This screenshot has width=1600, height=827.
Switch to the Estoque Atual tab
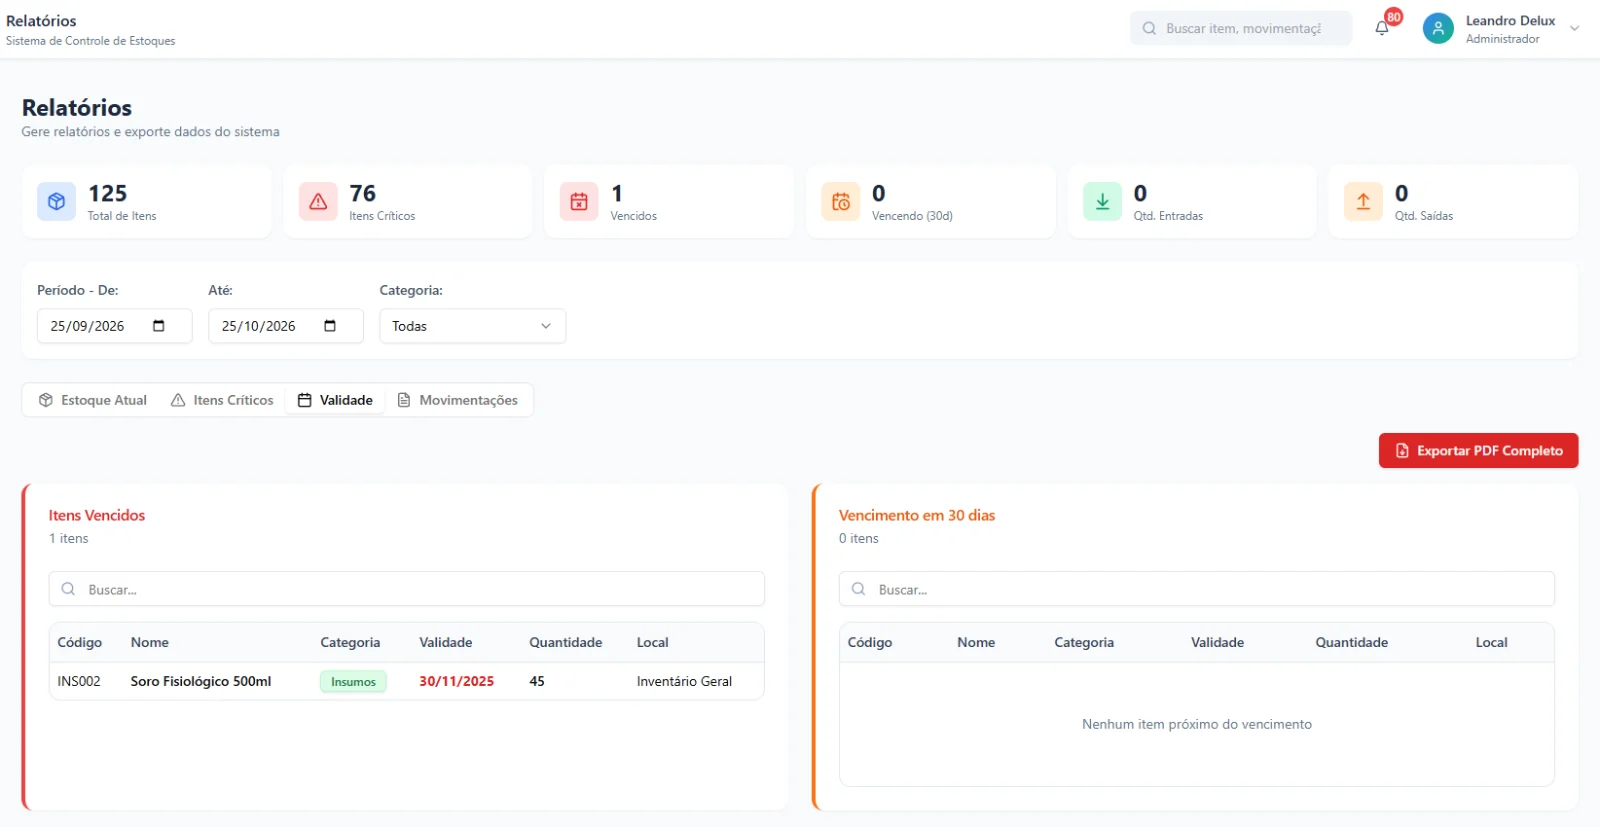(93, 400)
